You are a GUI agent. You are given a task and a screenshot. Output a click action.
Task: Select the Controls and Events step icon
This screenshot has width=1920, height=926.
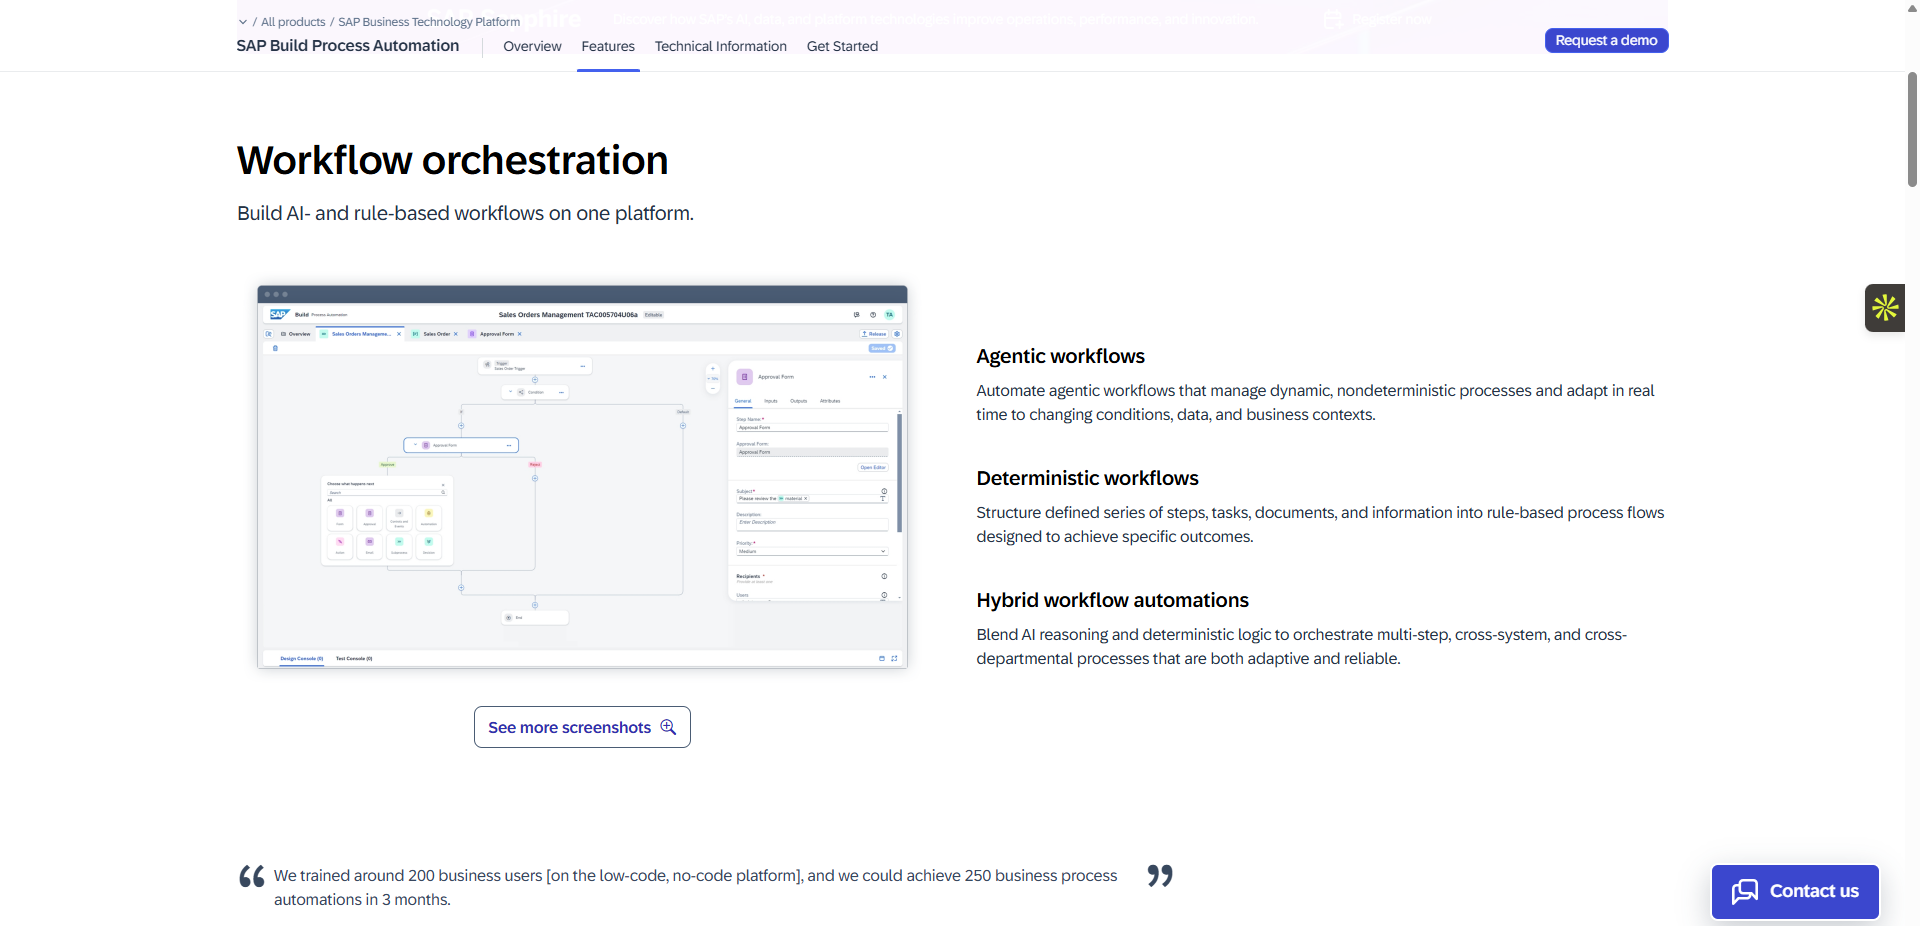click(x=399, y=513)
